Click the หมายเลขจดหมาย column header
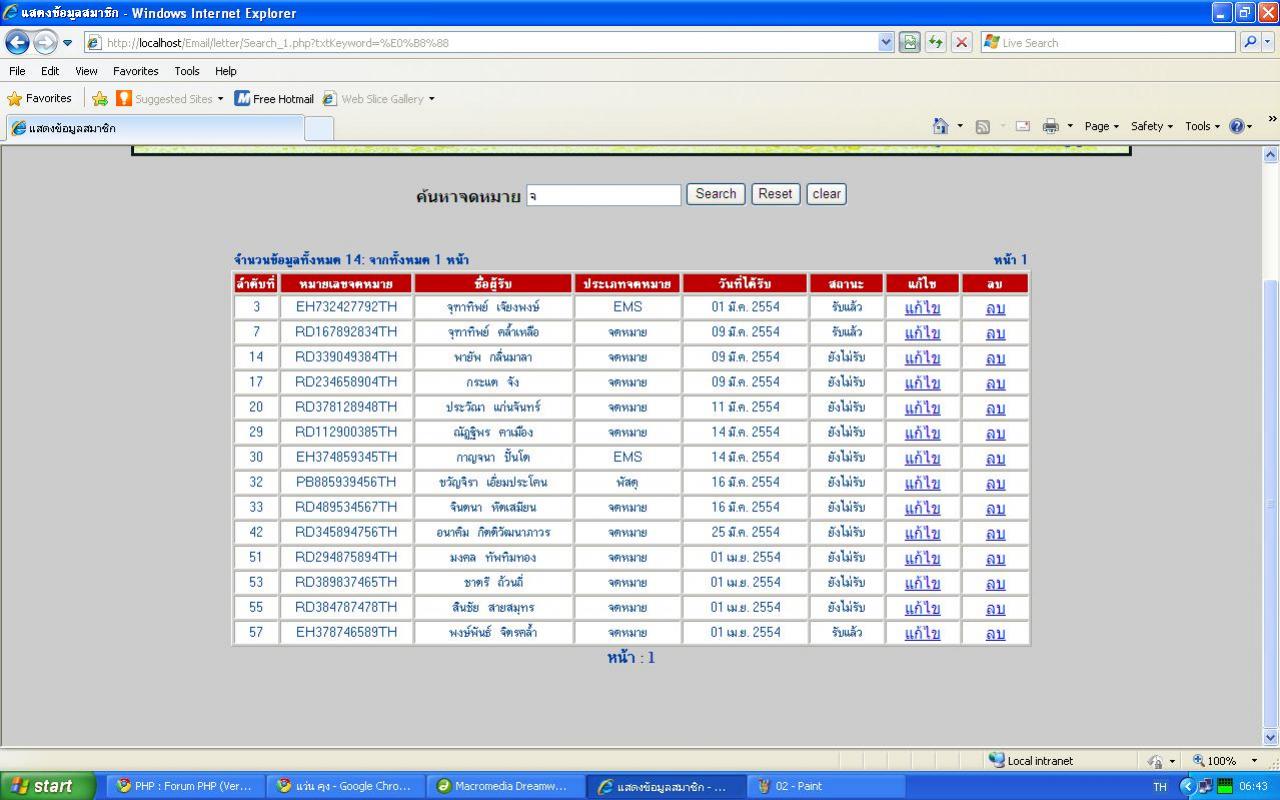Screen dimensions: 1280x800 (346, 284)
